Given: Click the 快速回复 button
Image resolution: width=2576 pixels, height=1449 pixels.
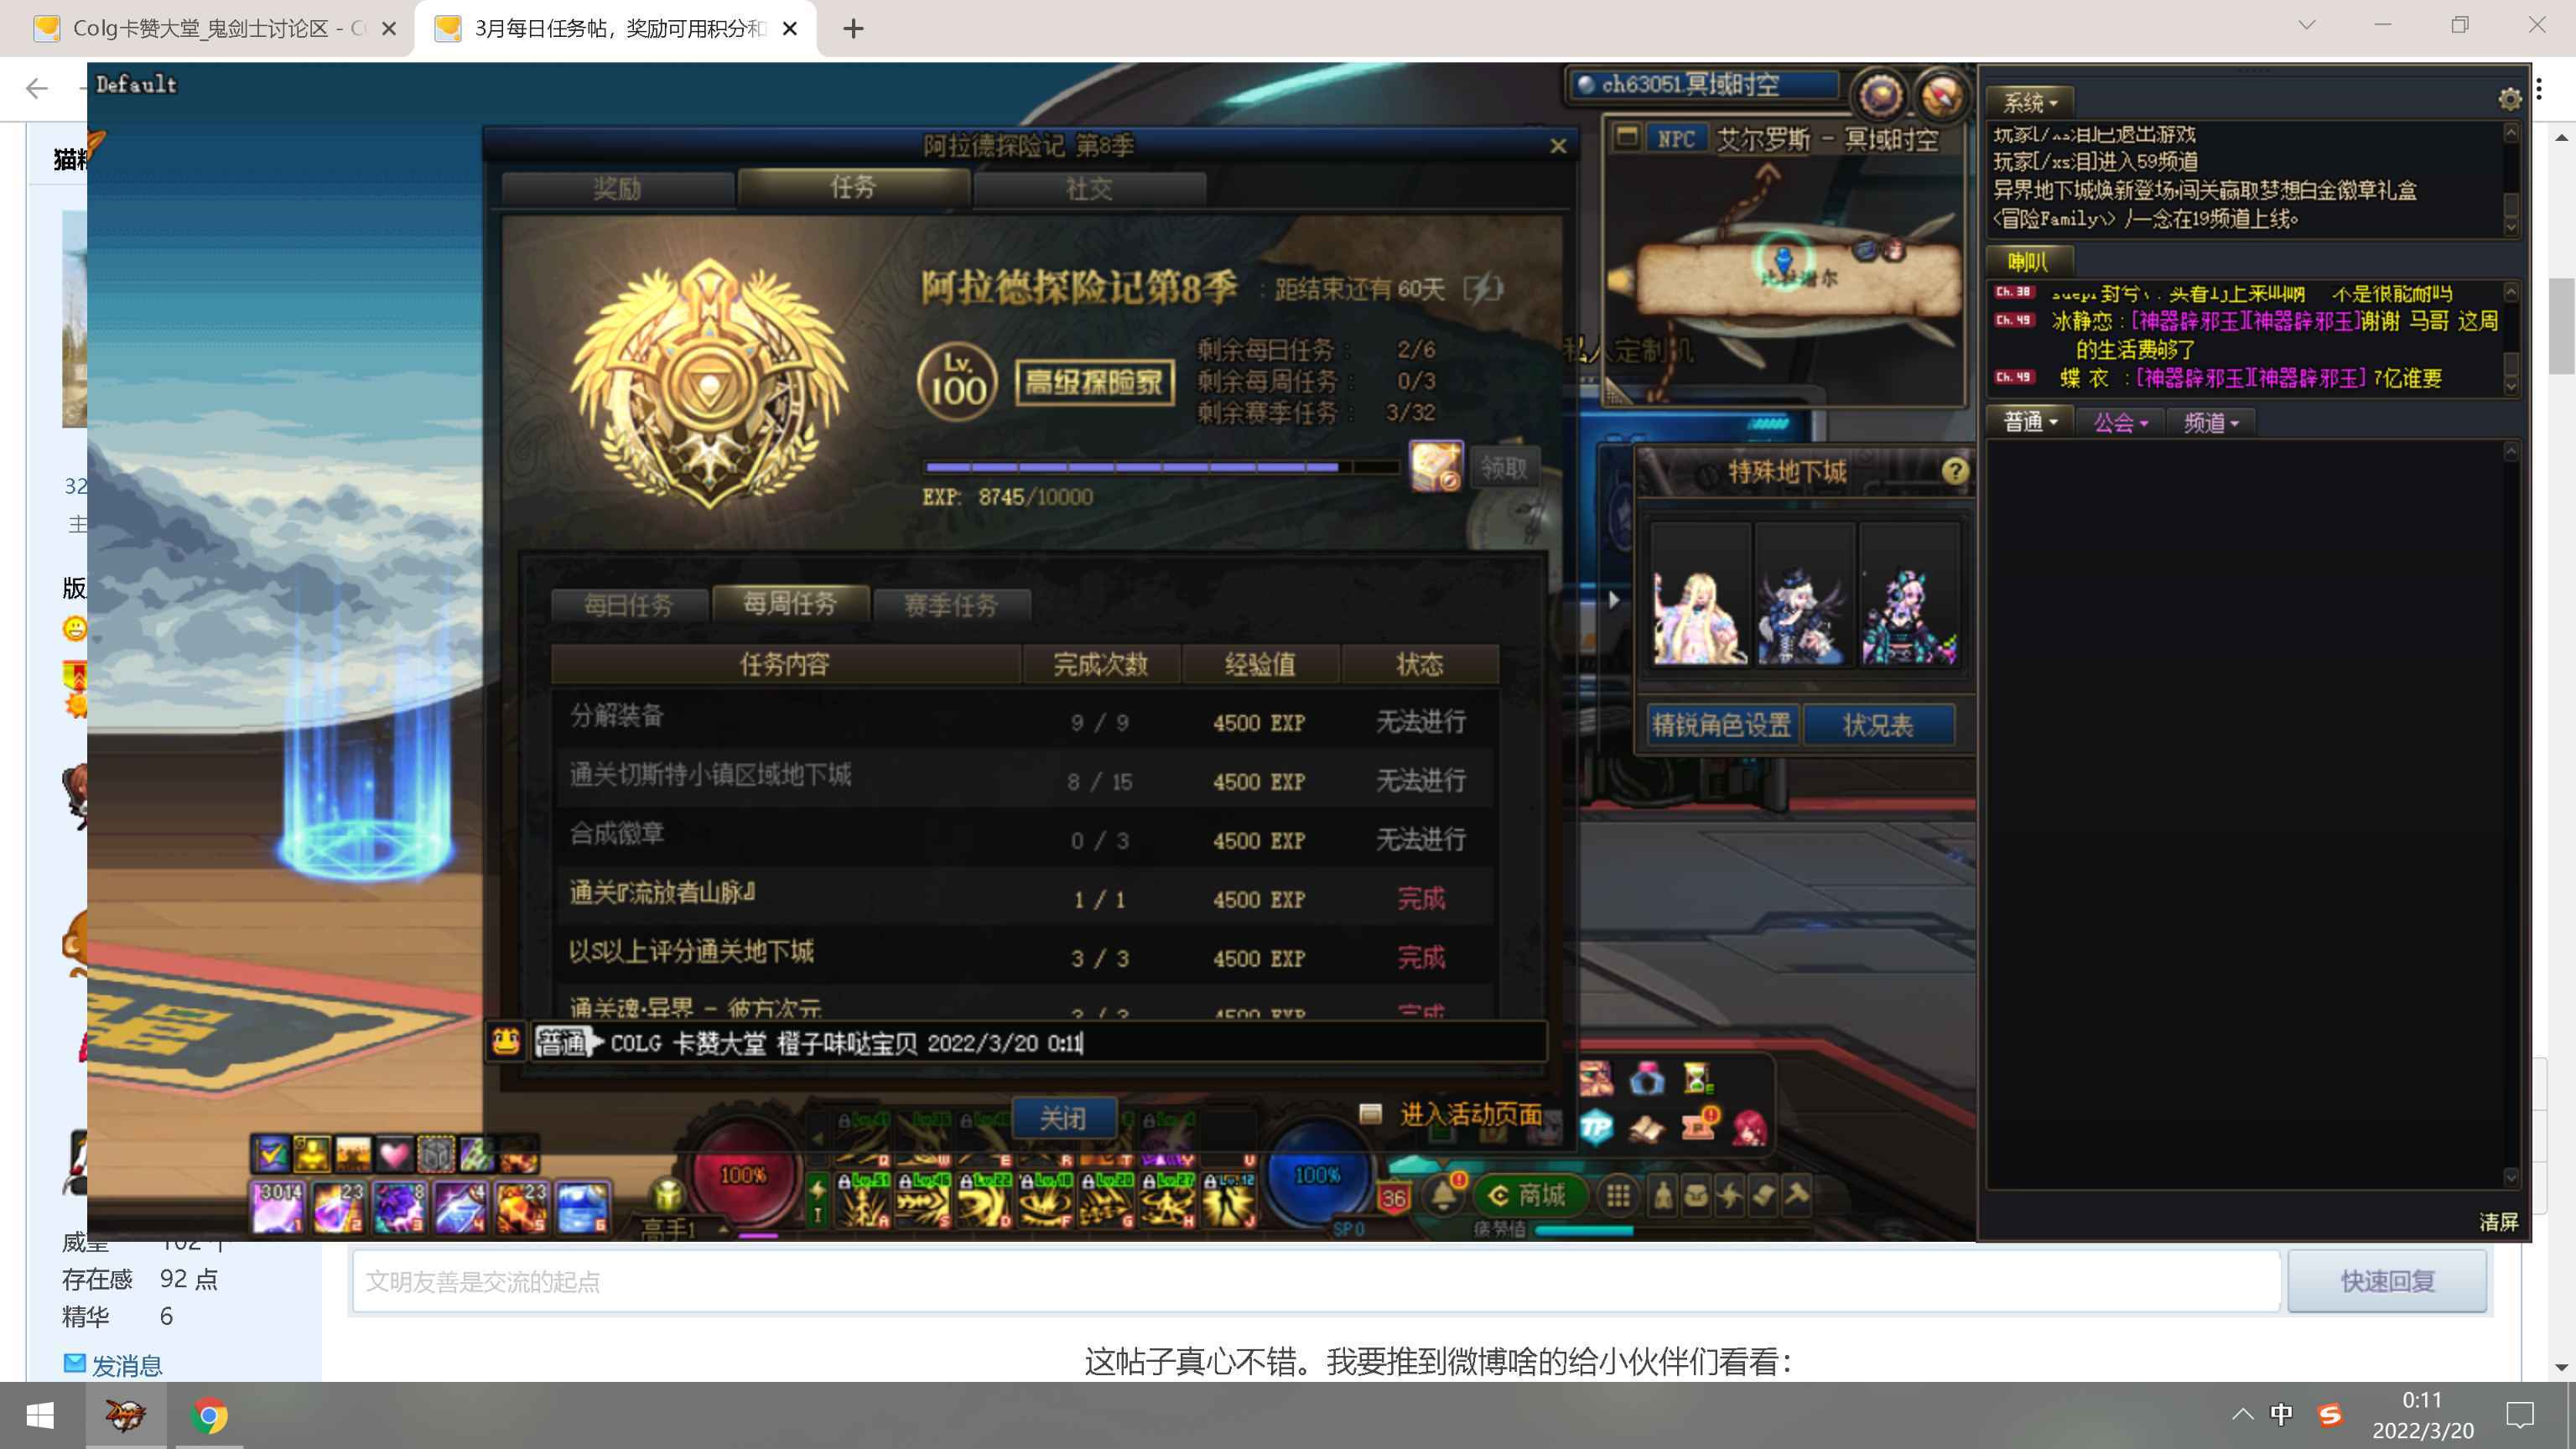Looking at the screenshot, I should (x=2387, y=1281).
